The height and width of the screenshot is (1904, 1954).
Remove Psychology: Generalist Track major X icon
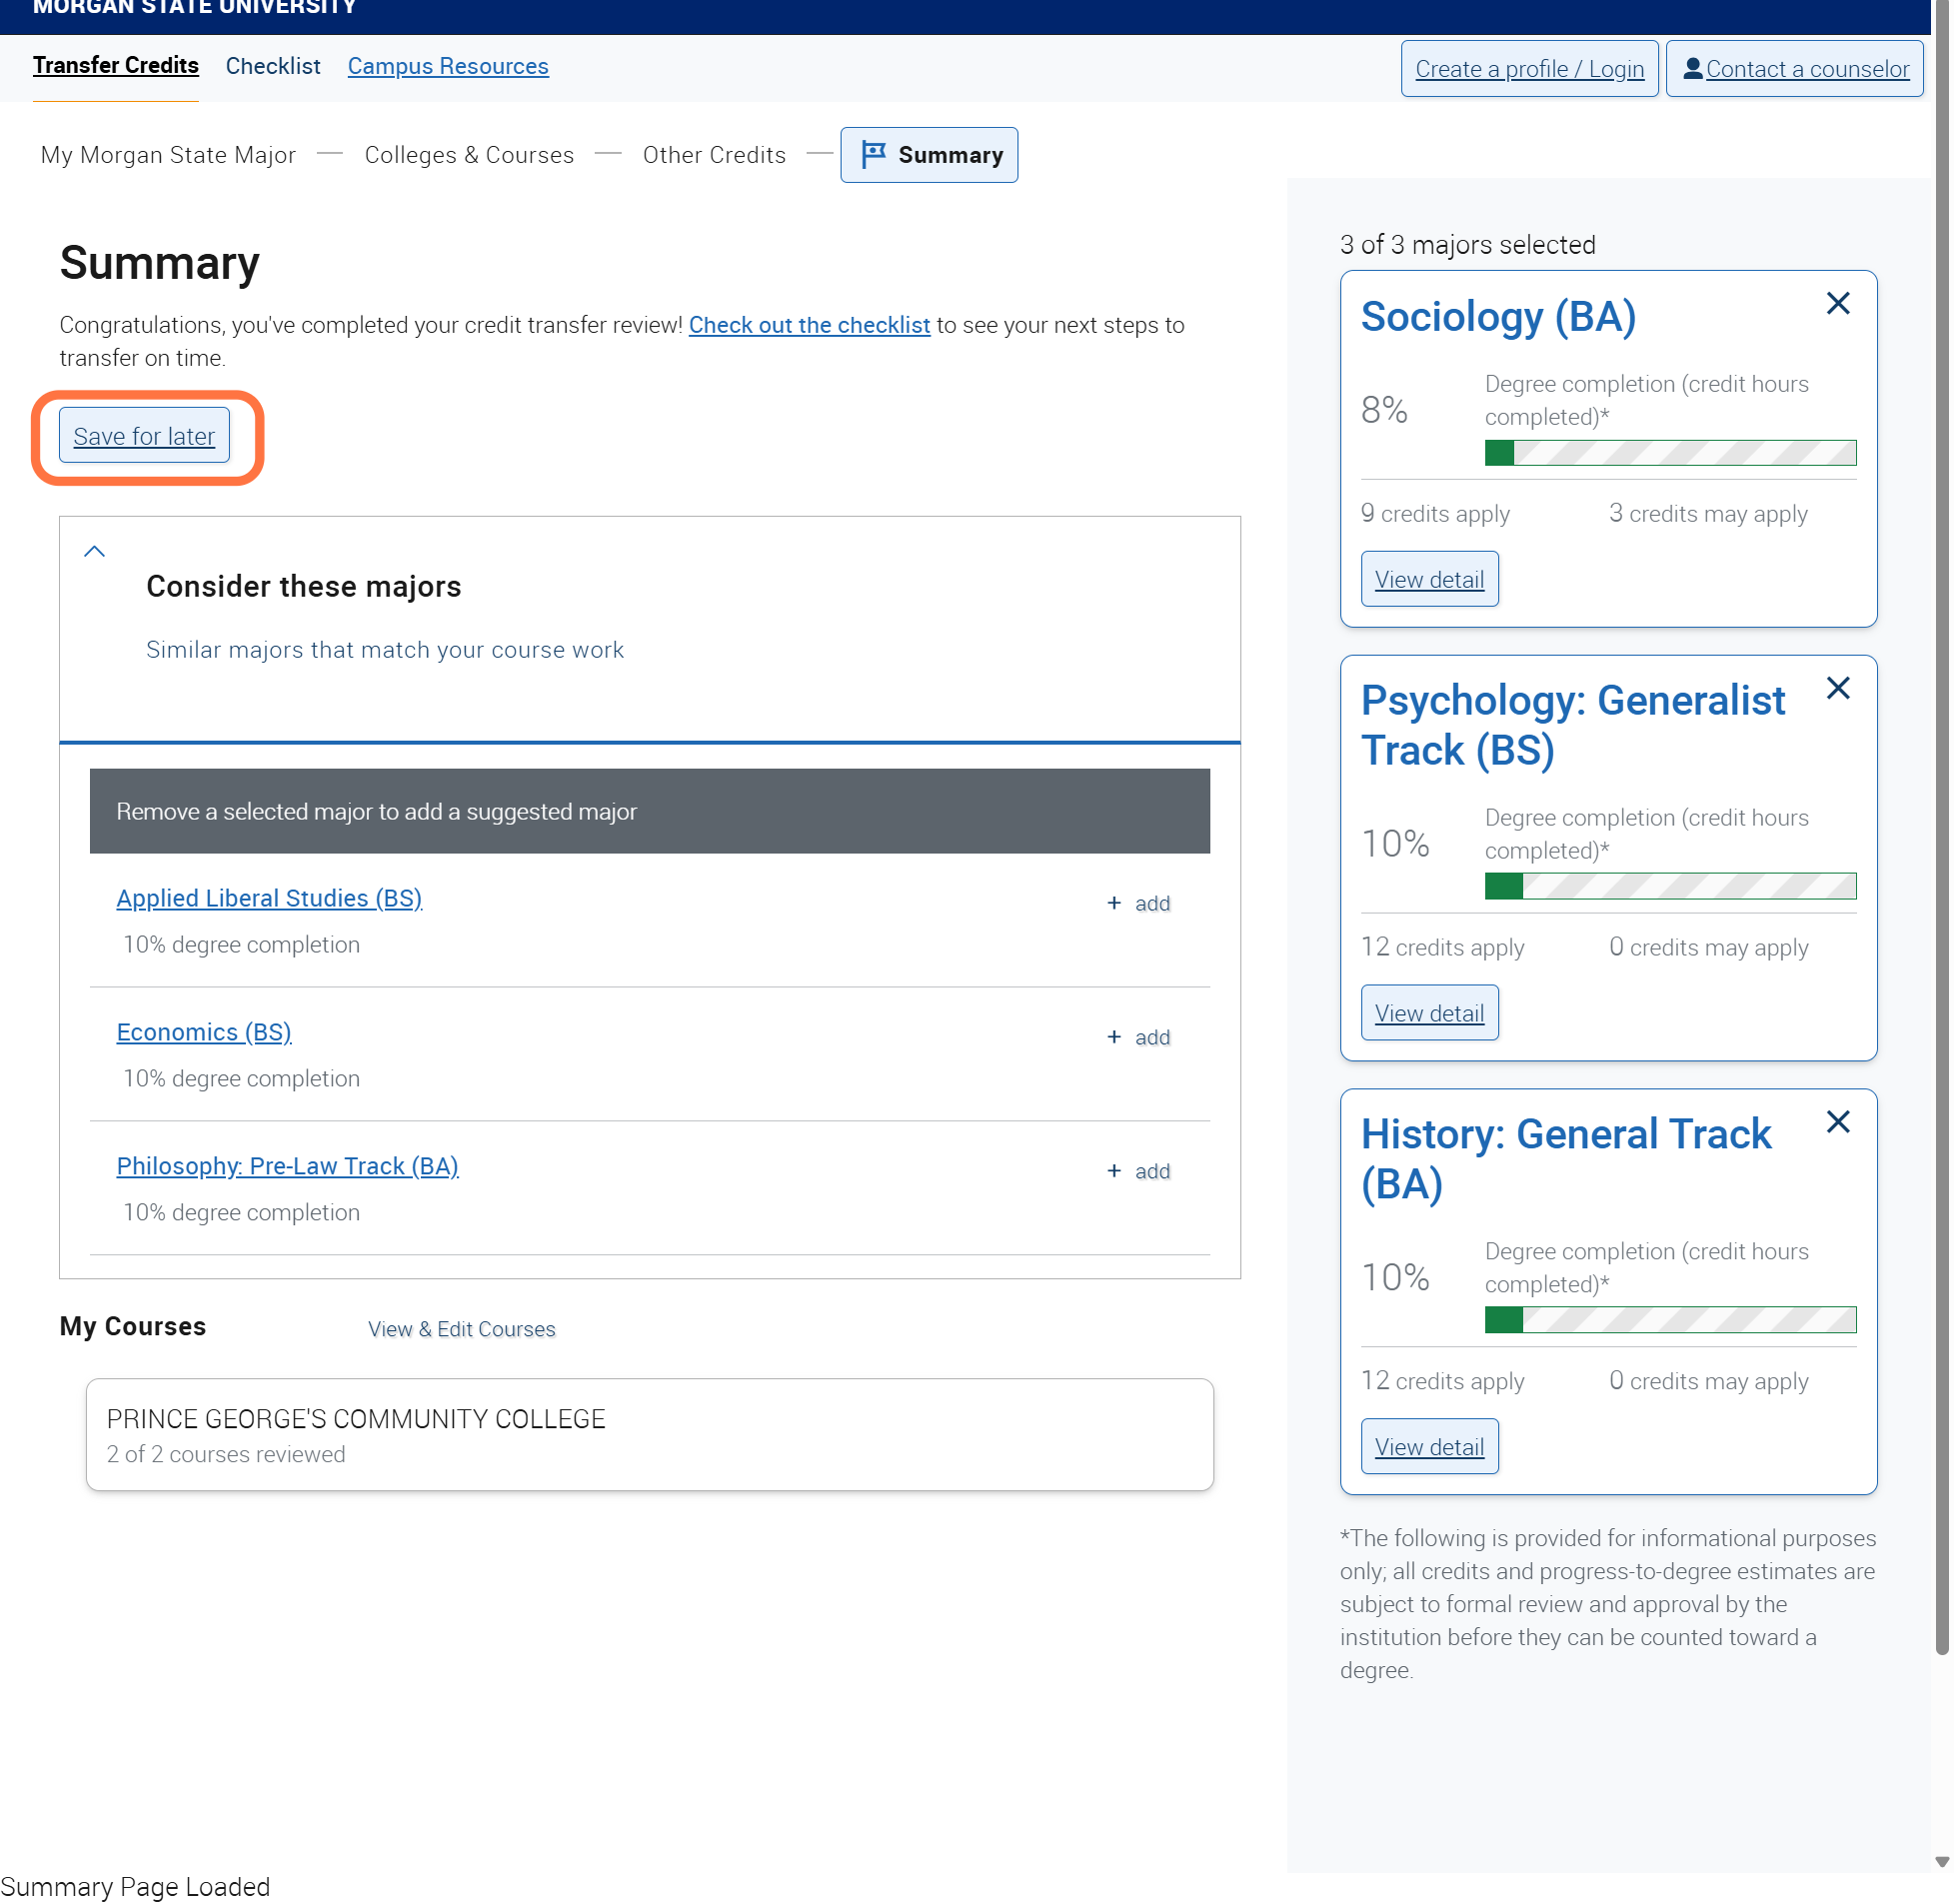pyautogui.click(x=1837, y=688)
